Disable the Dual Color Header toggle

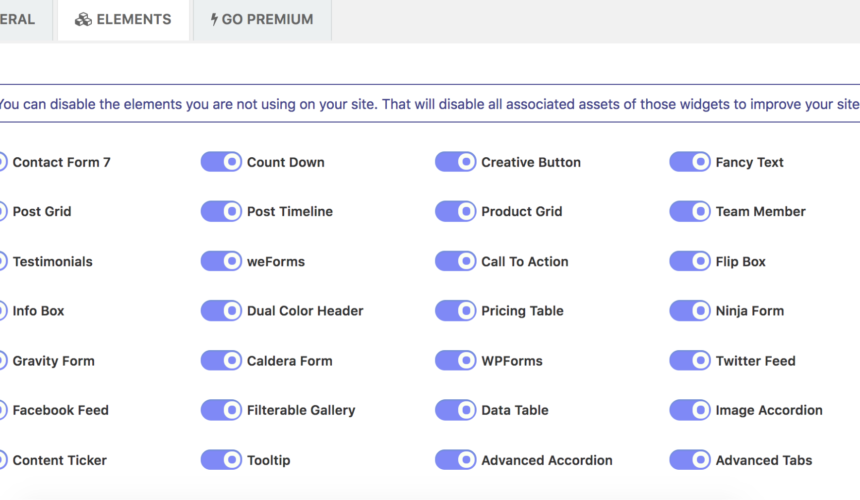pos(221,310)
